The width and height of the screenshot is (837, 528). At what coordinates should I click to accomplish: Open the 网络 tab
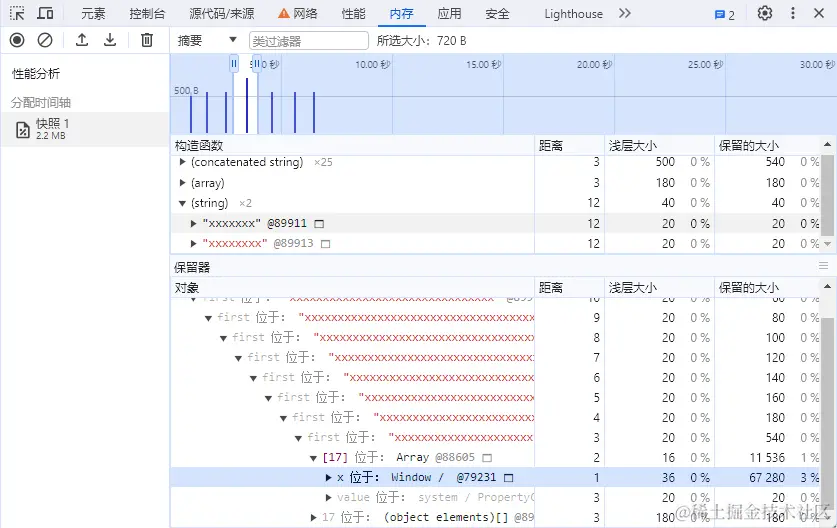tap(298, 14)
